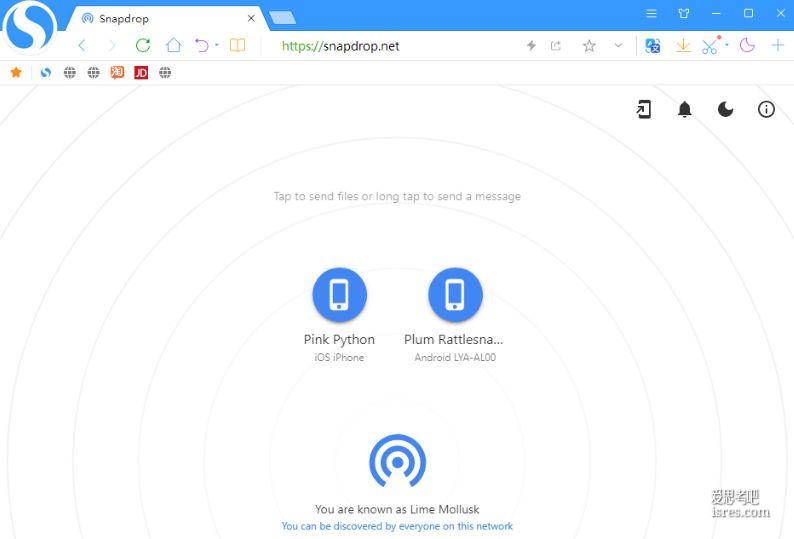Install Snapdrop as an app
Screen dimensions: 794x539
[x=644, y=109]
